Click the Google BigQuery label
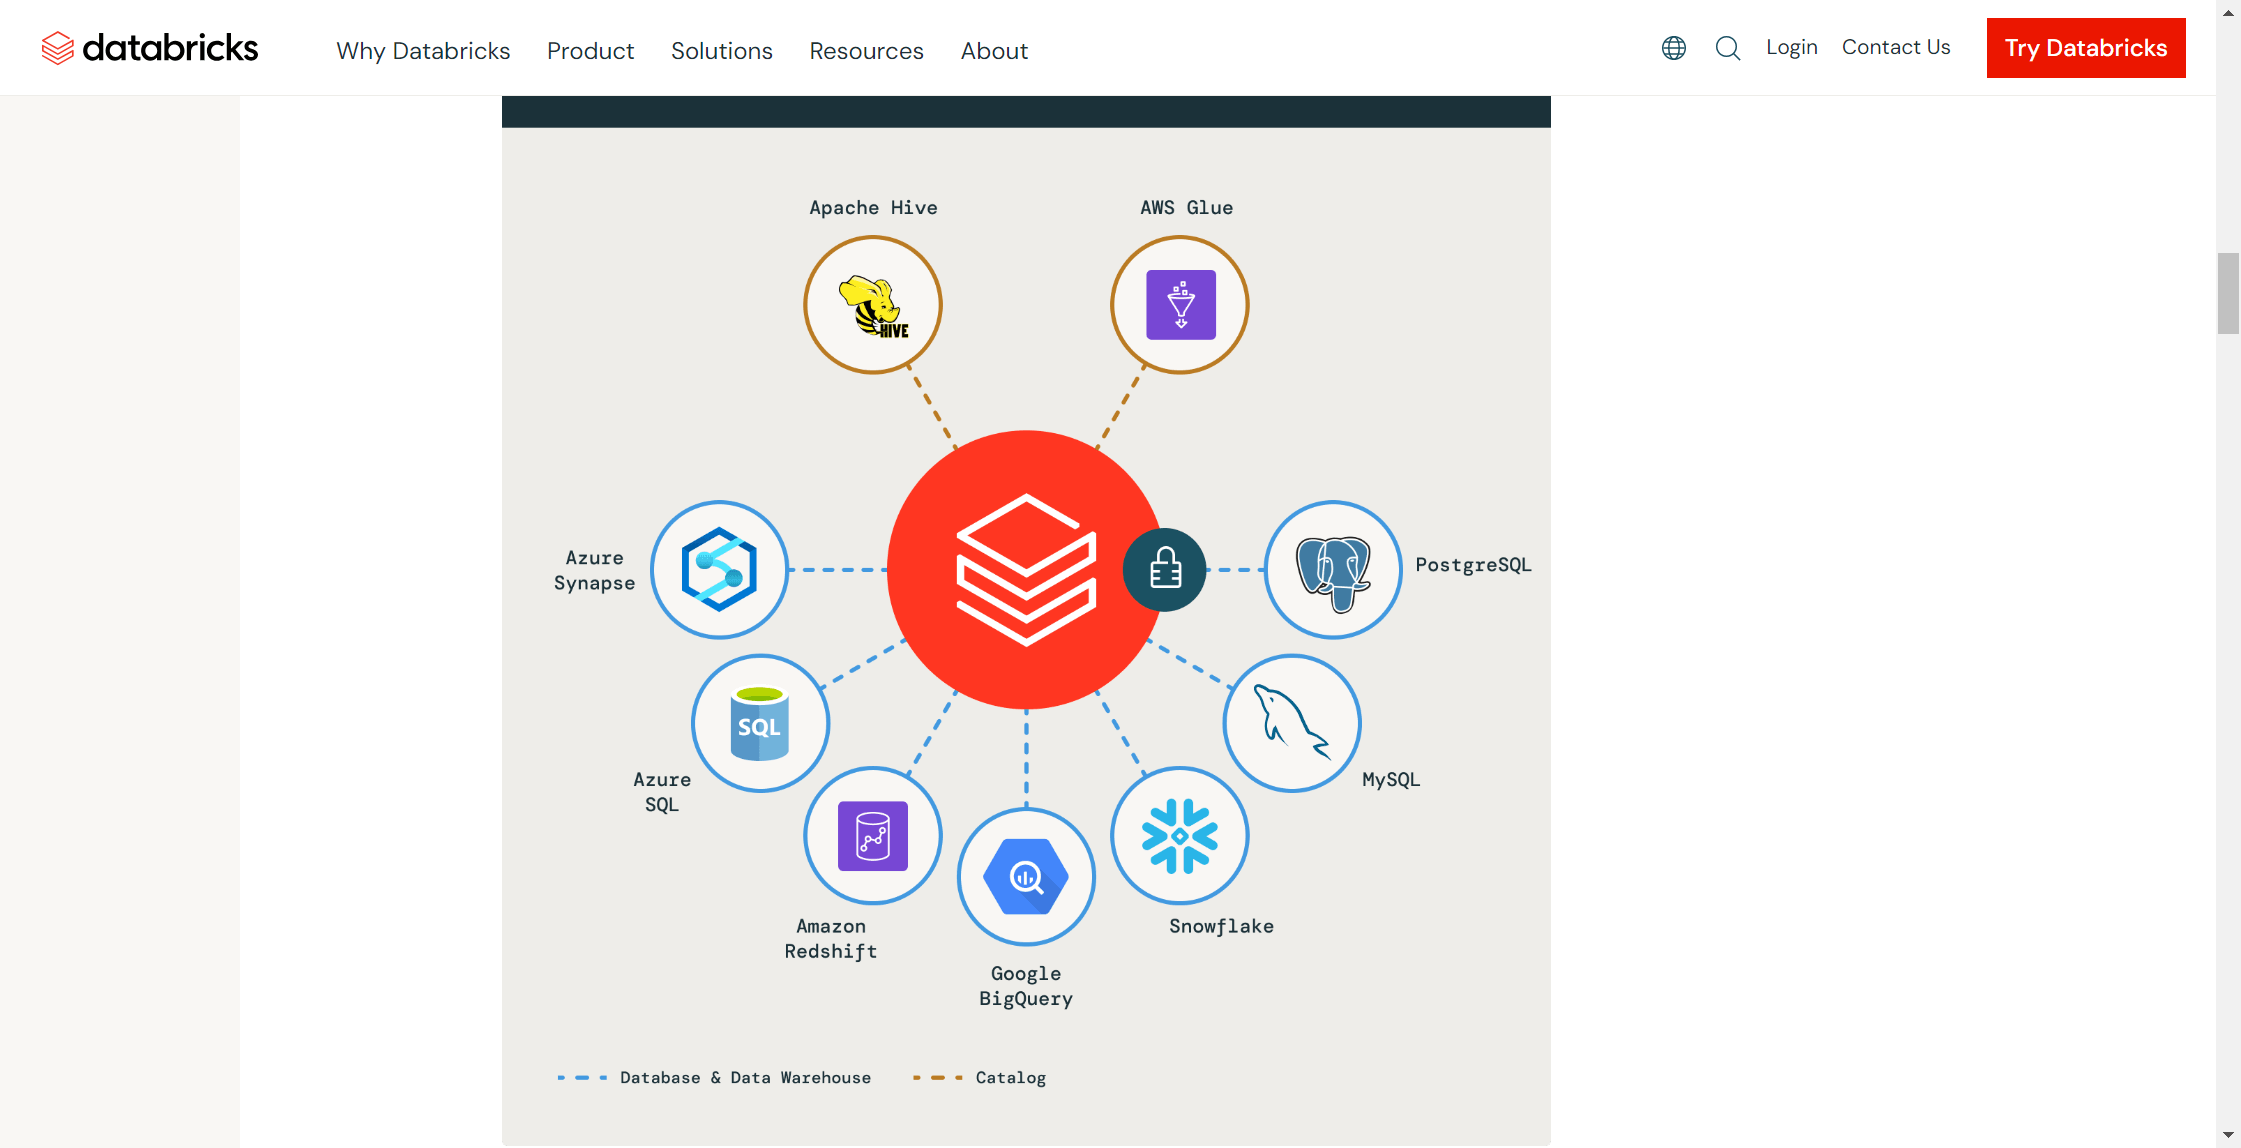2241x1148 pixels. pos(1026,986)
